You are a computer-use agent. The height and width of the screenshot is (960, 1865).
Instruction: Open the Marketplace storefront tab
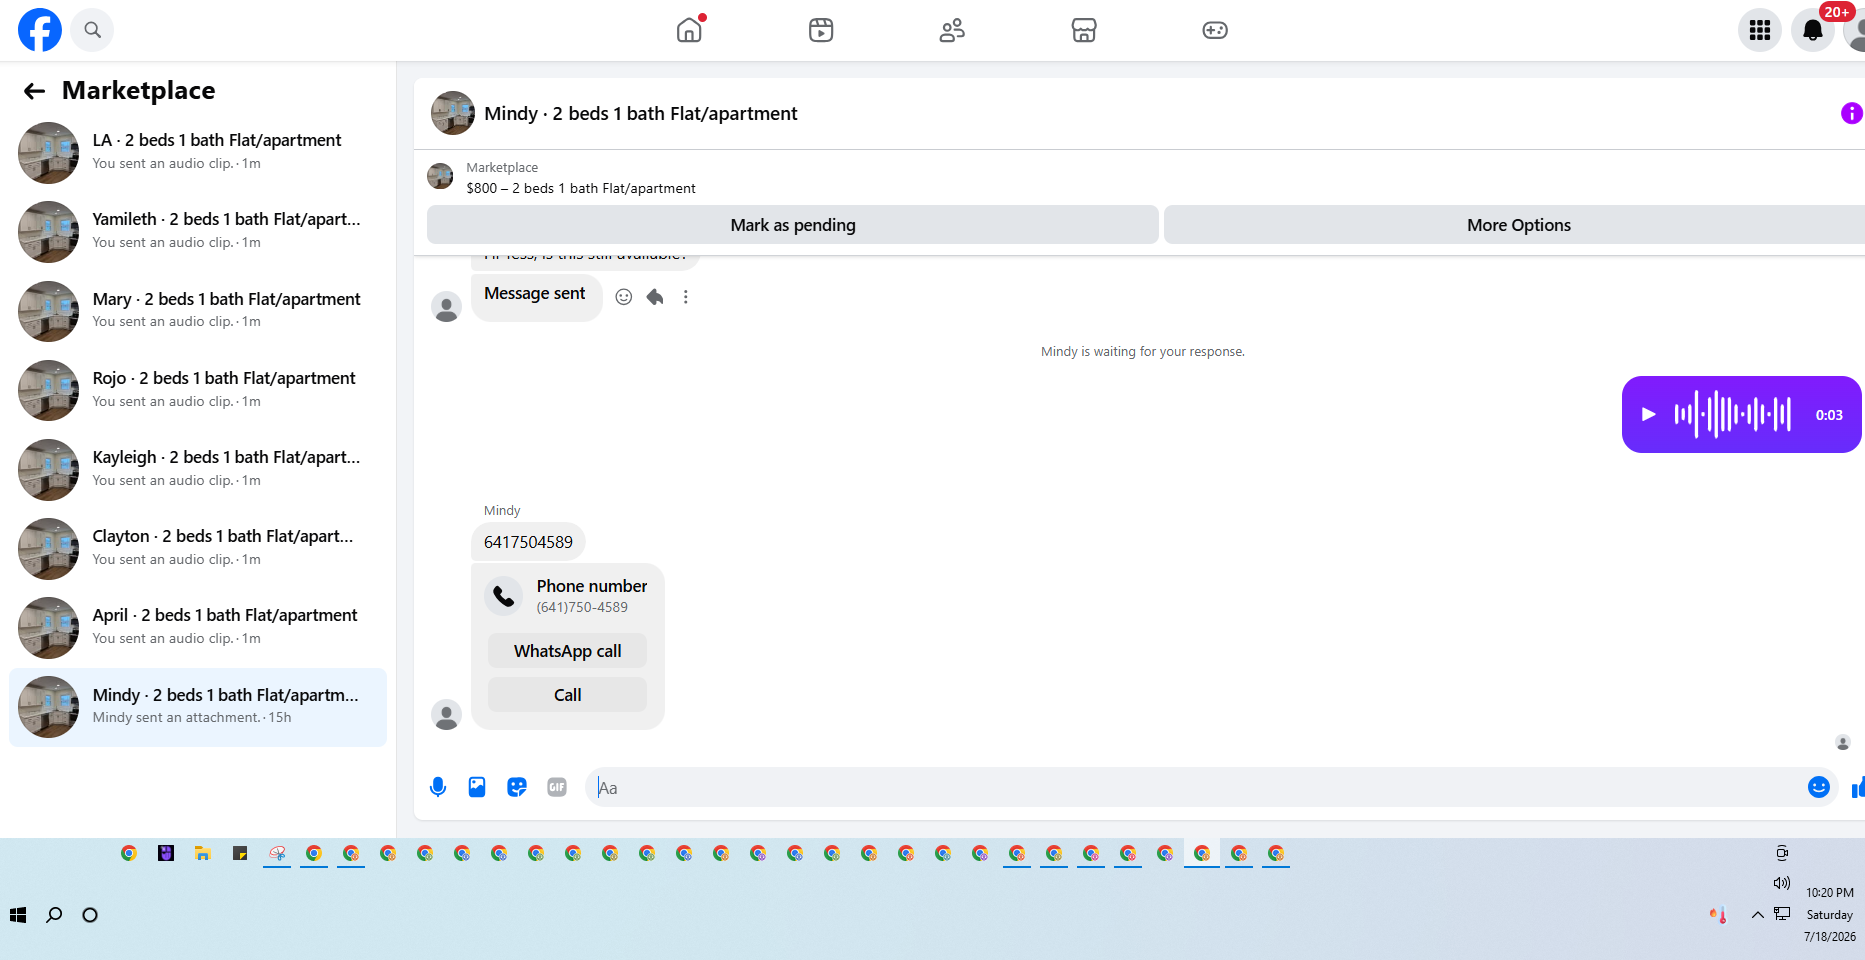(x=1084, y=30)
